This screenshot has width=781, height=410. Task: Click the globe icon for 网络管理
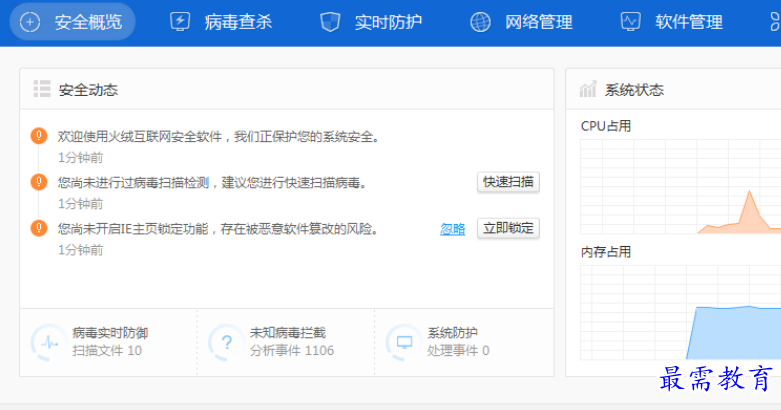[480, 22]
